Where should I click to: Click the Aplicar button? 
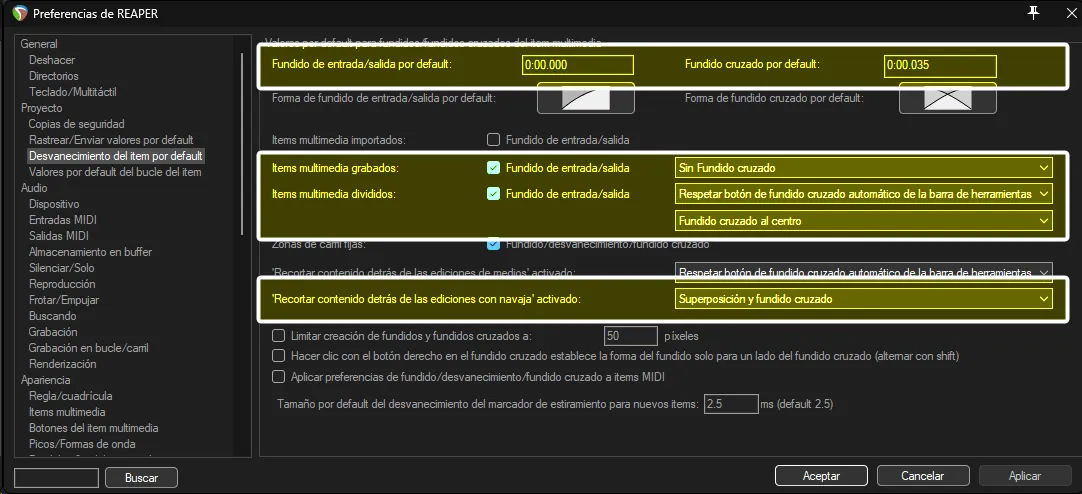click(x=1025, y=476)
